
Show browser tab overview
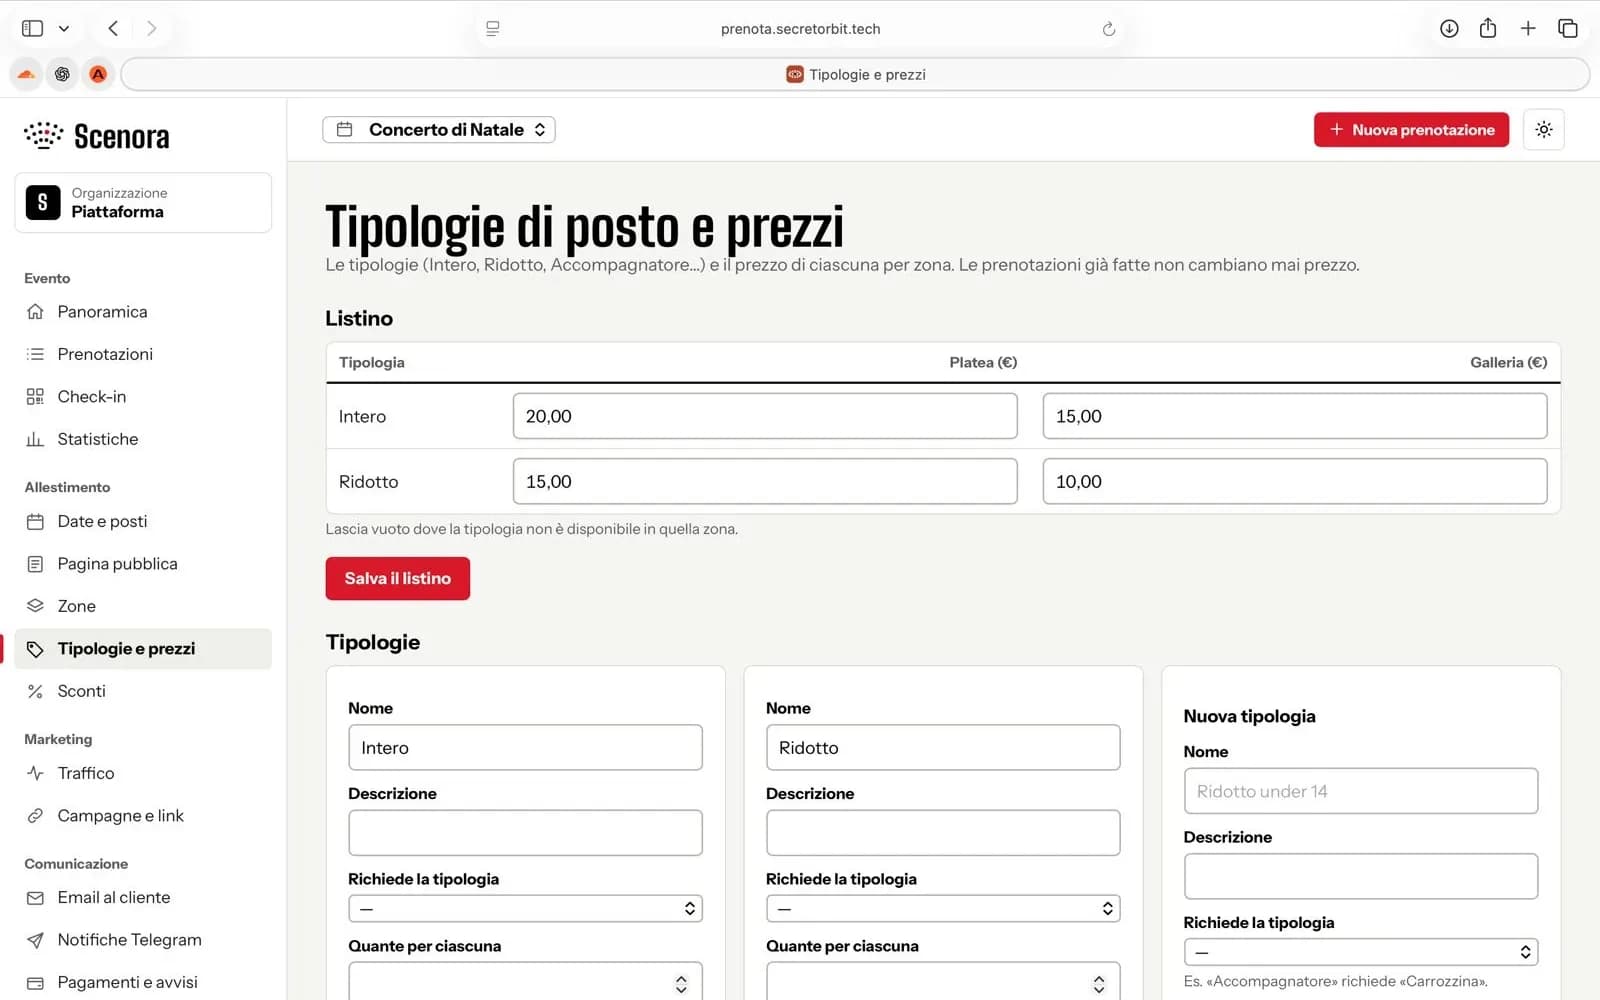pyautogui.click(x=1568, y=29)
